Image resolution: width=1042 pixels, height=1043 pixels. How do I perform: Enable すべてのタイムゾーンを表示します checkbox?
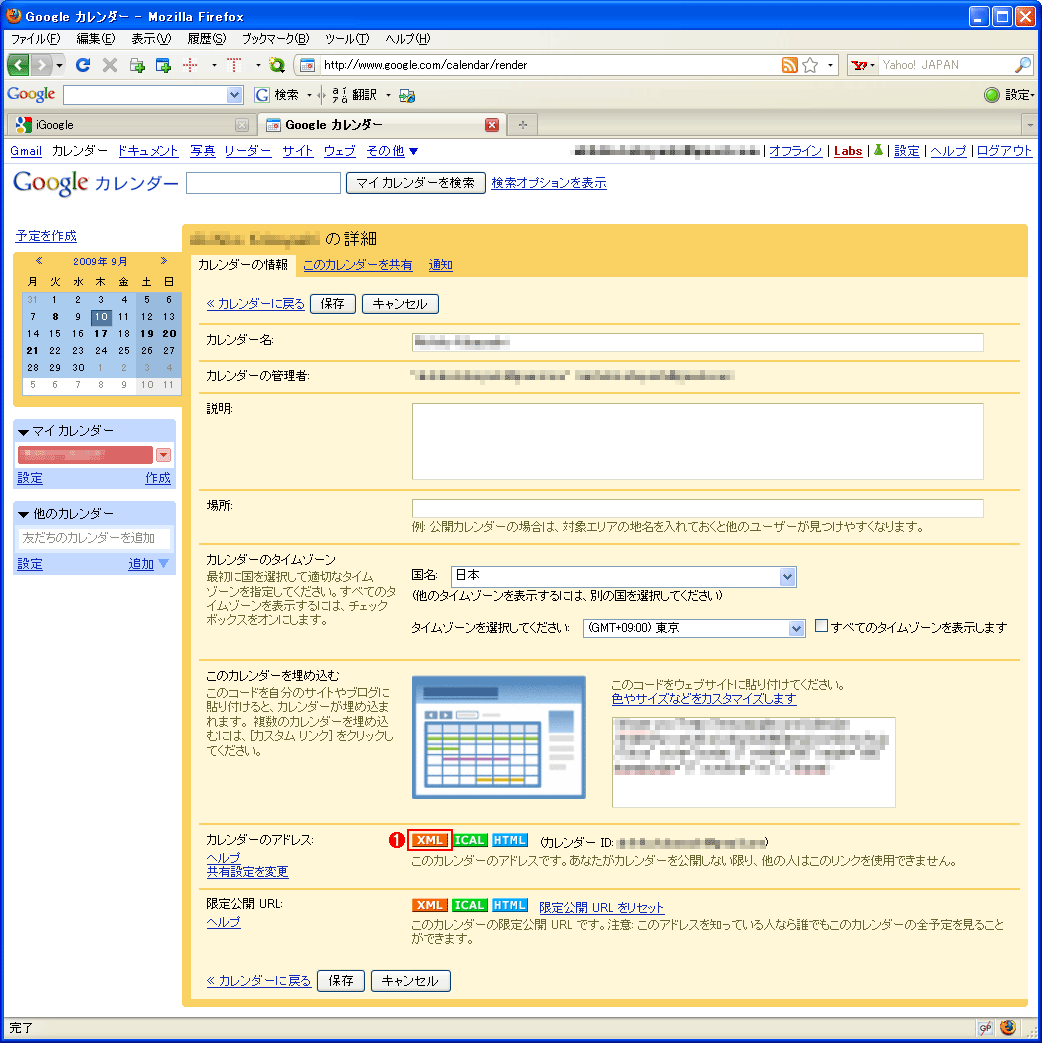(x=821, y=626)
